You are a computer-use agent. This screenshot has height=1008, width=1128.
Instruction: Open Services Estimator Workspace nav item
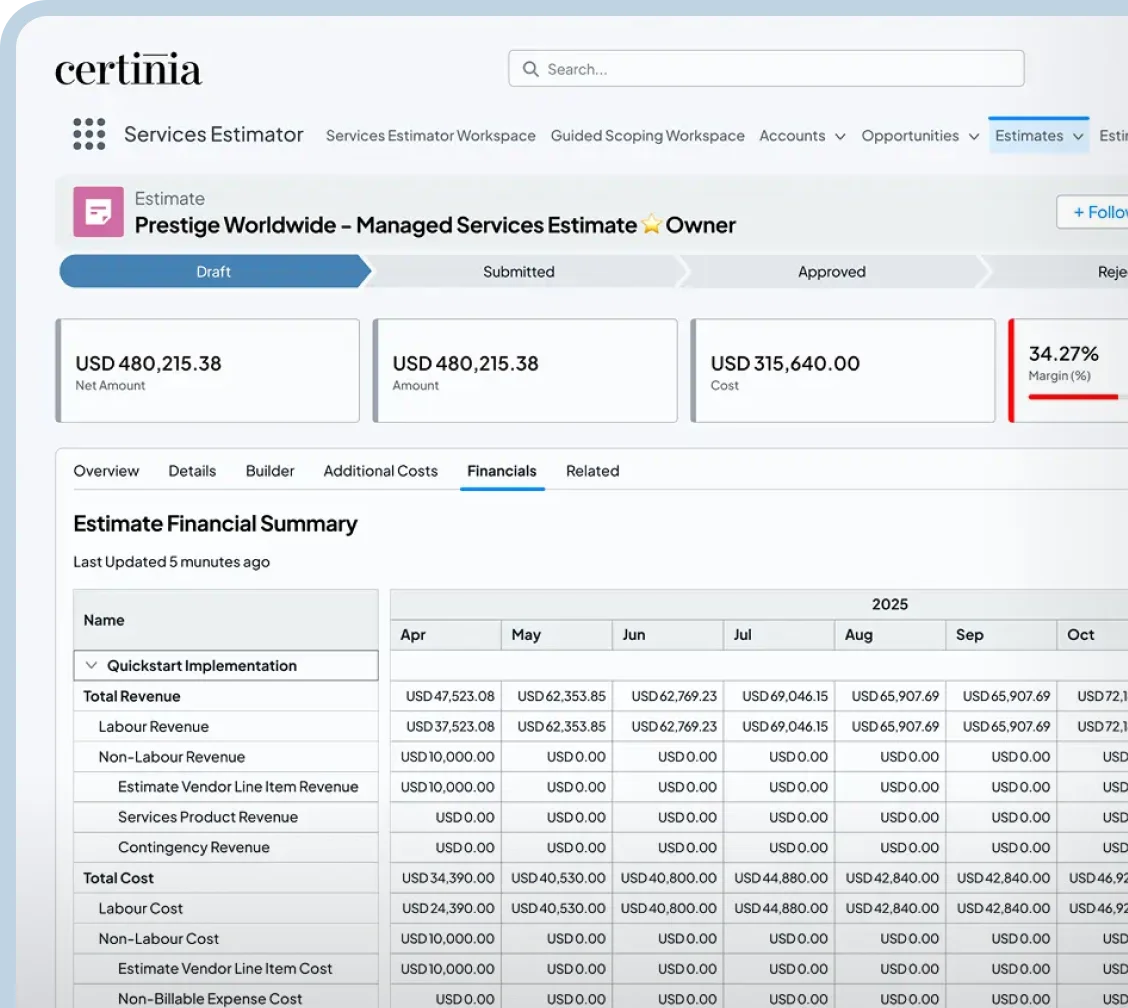(430, 136)
